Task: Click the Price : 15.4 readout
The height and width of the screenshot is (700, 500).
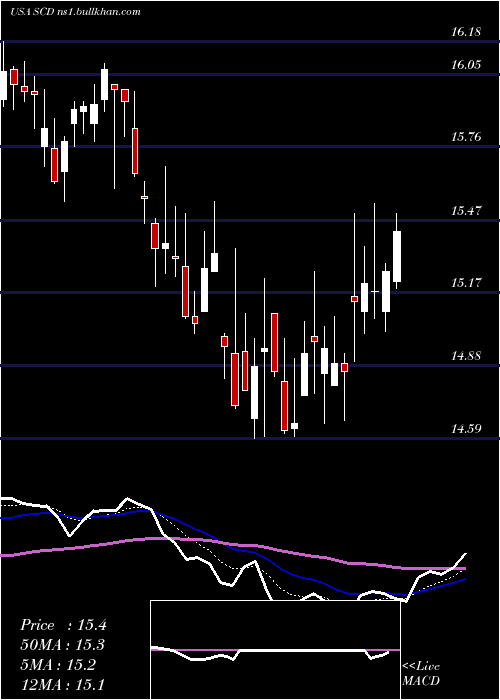Action: click(63, 625)
